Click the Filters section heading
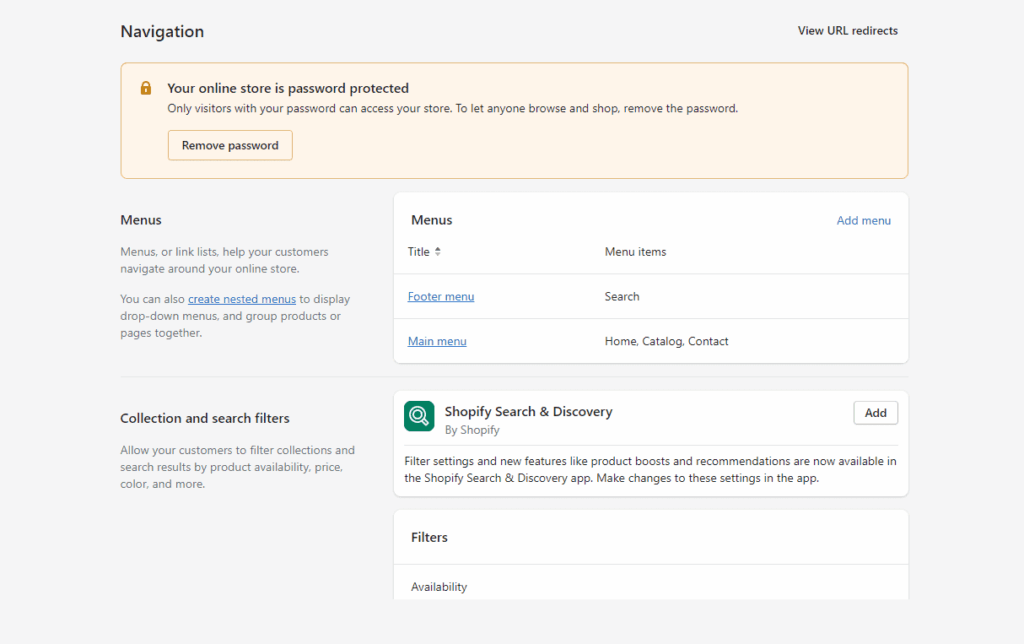 coord(429,537)
